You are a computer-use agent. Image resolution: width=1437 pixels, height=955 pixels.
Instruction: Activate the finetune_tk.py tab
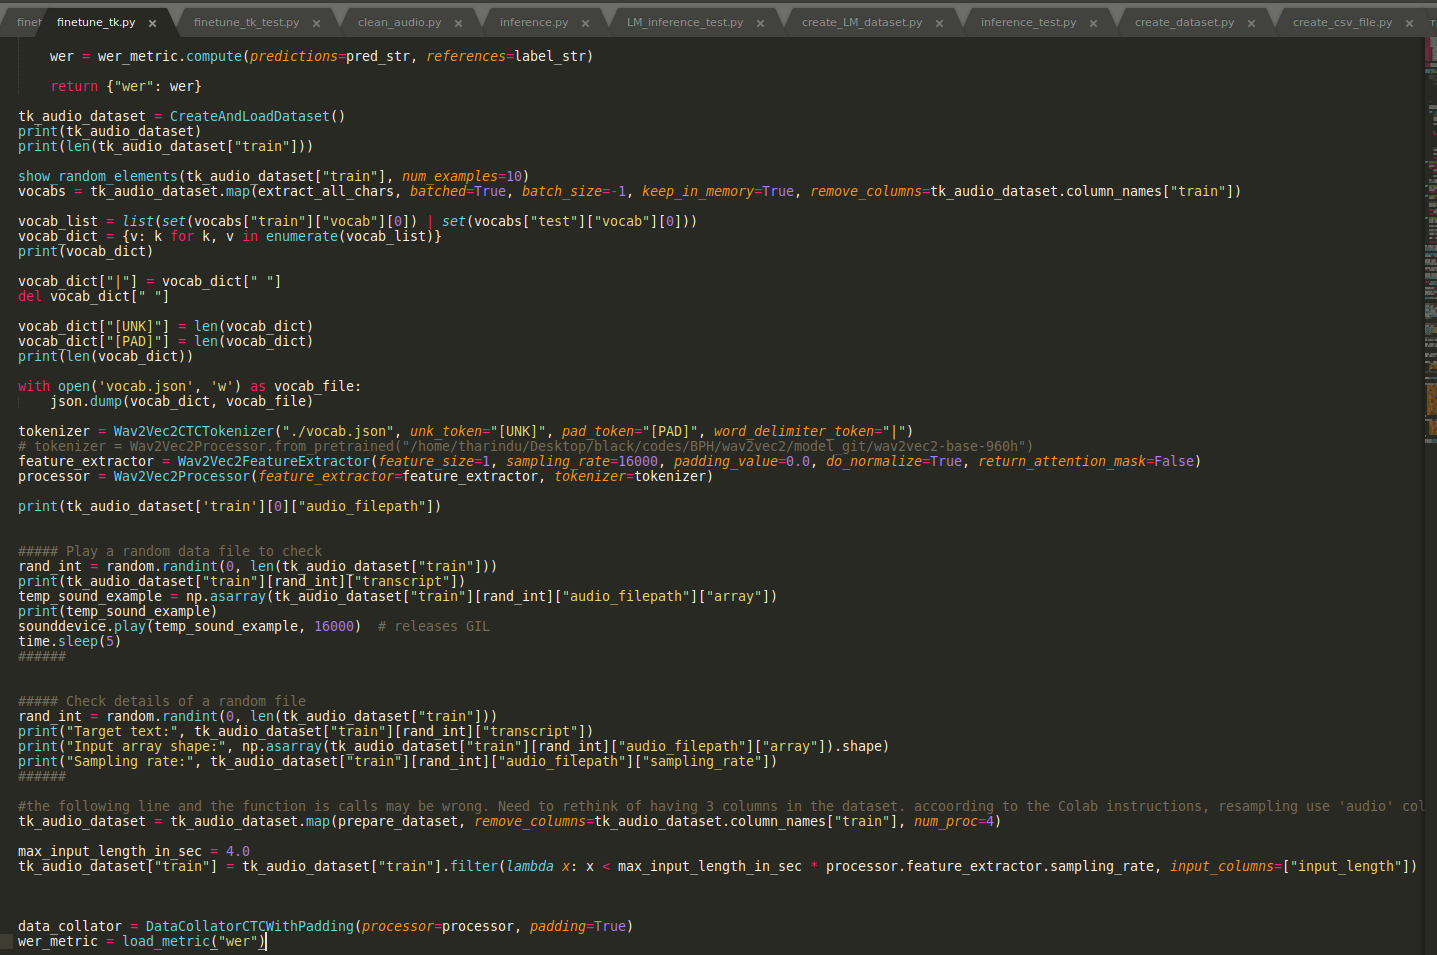(96, 22)
